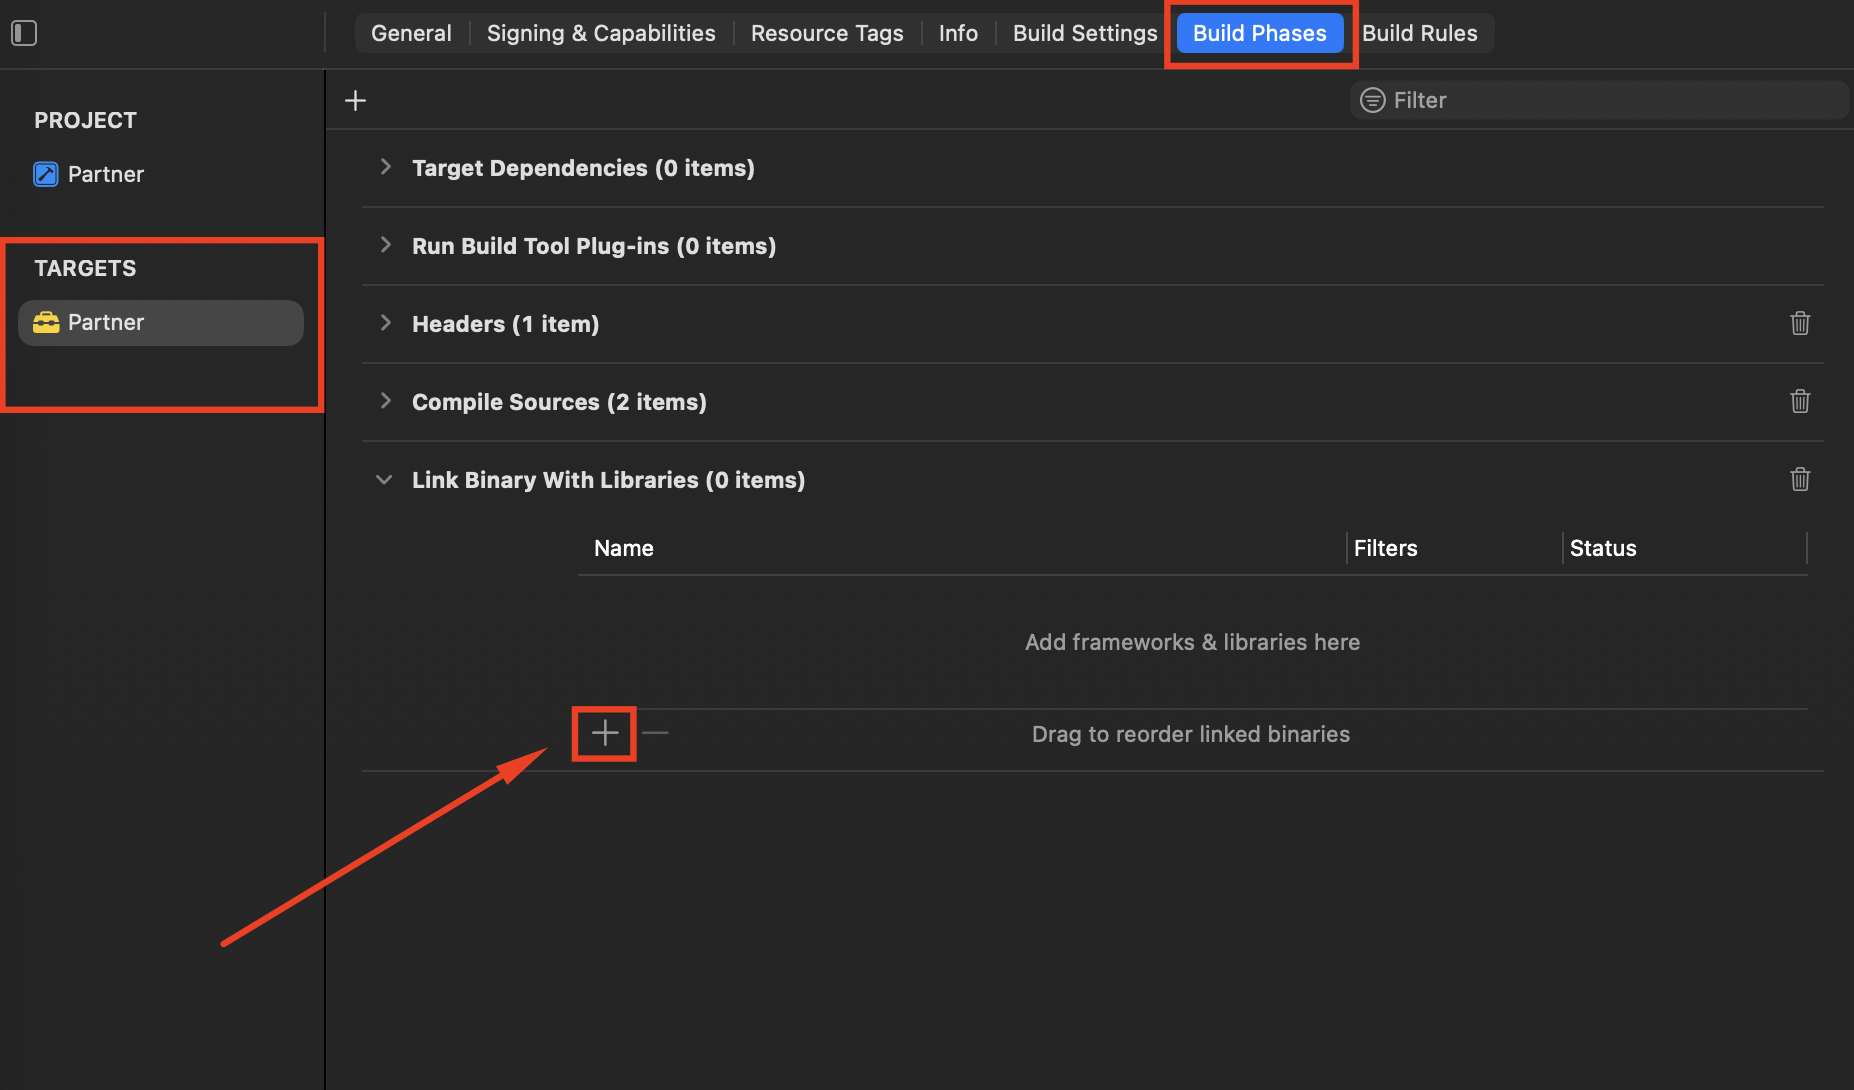1854x1090 pixels.
Task: Open the Build Settings tab
Action: click(1085, 33)
